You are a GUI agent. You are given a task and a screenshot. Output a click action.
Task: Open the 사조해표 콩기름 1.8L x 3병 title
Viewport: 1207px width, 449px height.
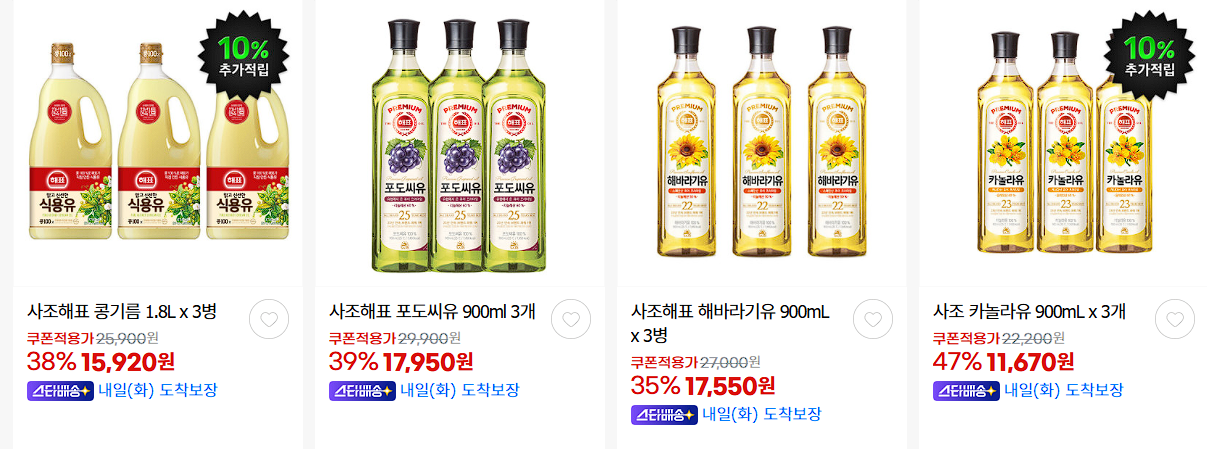[x=122, y=311]
